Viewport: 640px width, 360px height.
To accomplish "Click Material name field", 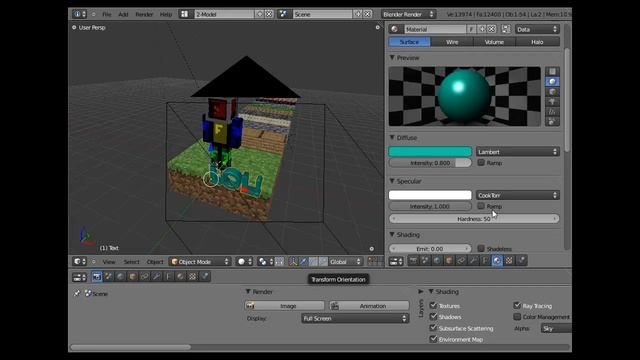I will click(x=435, y=29).
